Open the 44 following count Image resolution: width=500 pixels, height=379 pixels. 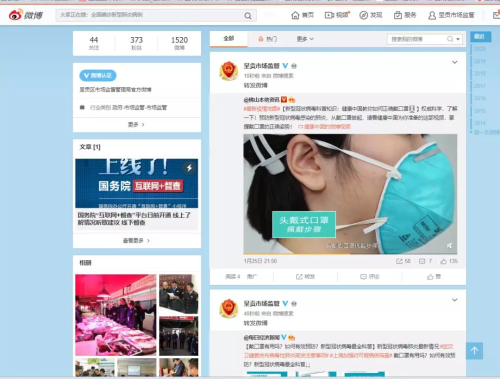(94, 43)
